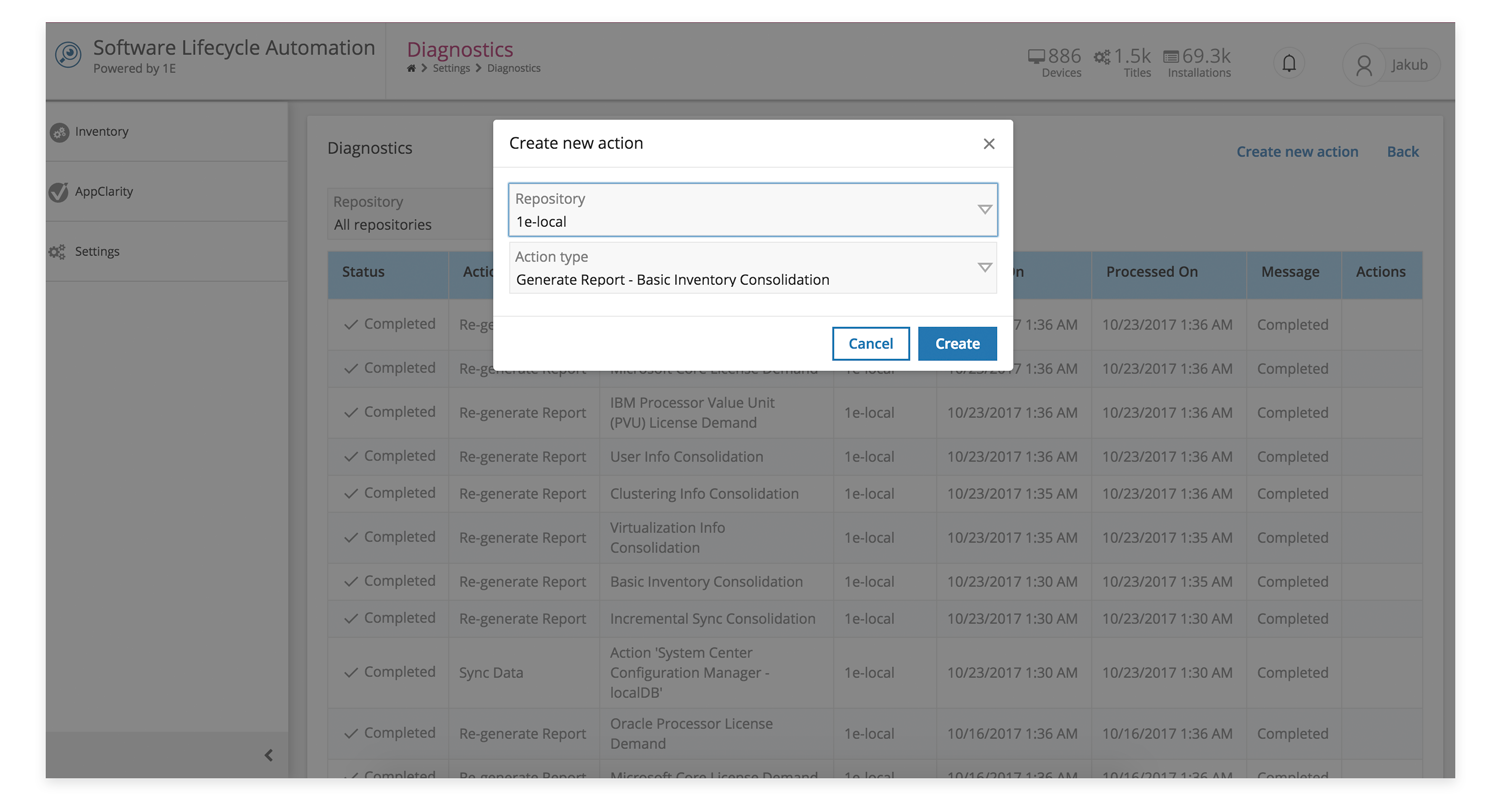Click the Settings gears sidebar icon

58,252
